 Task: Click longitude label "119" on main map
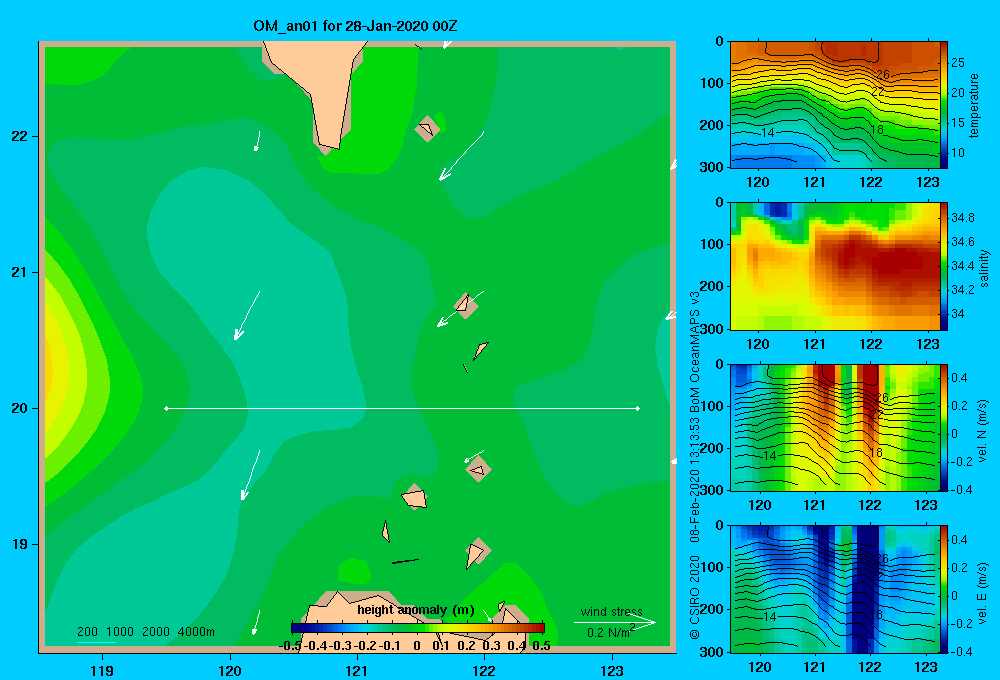[x=102, y=670]
